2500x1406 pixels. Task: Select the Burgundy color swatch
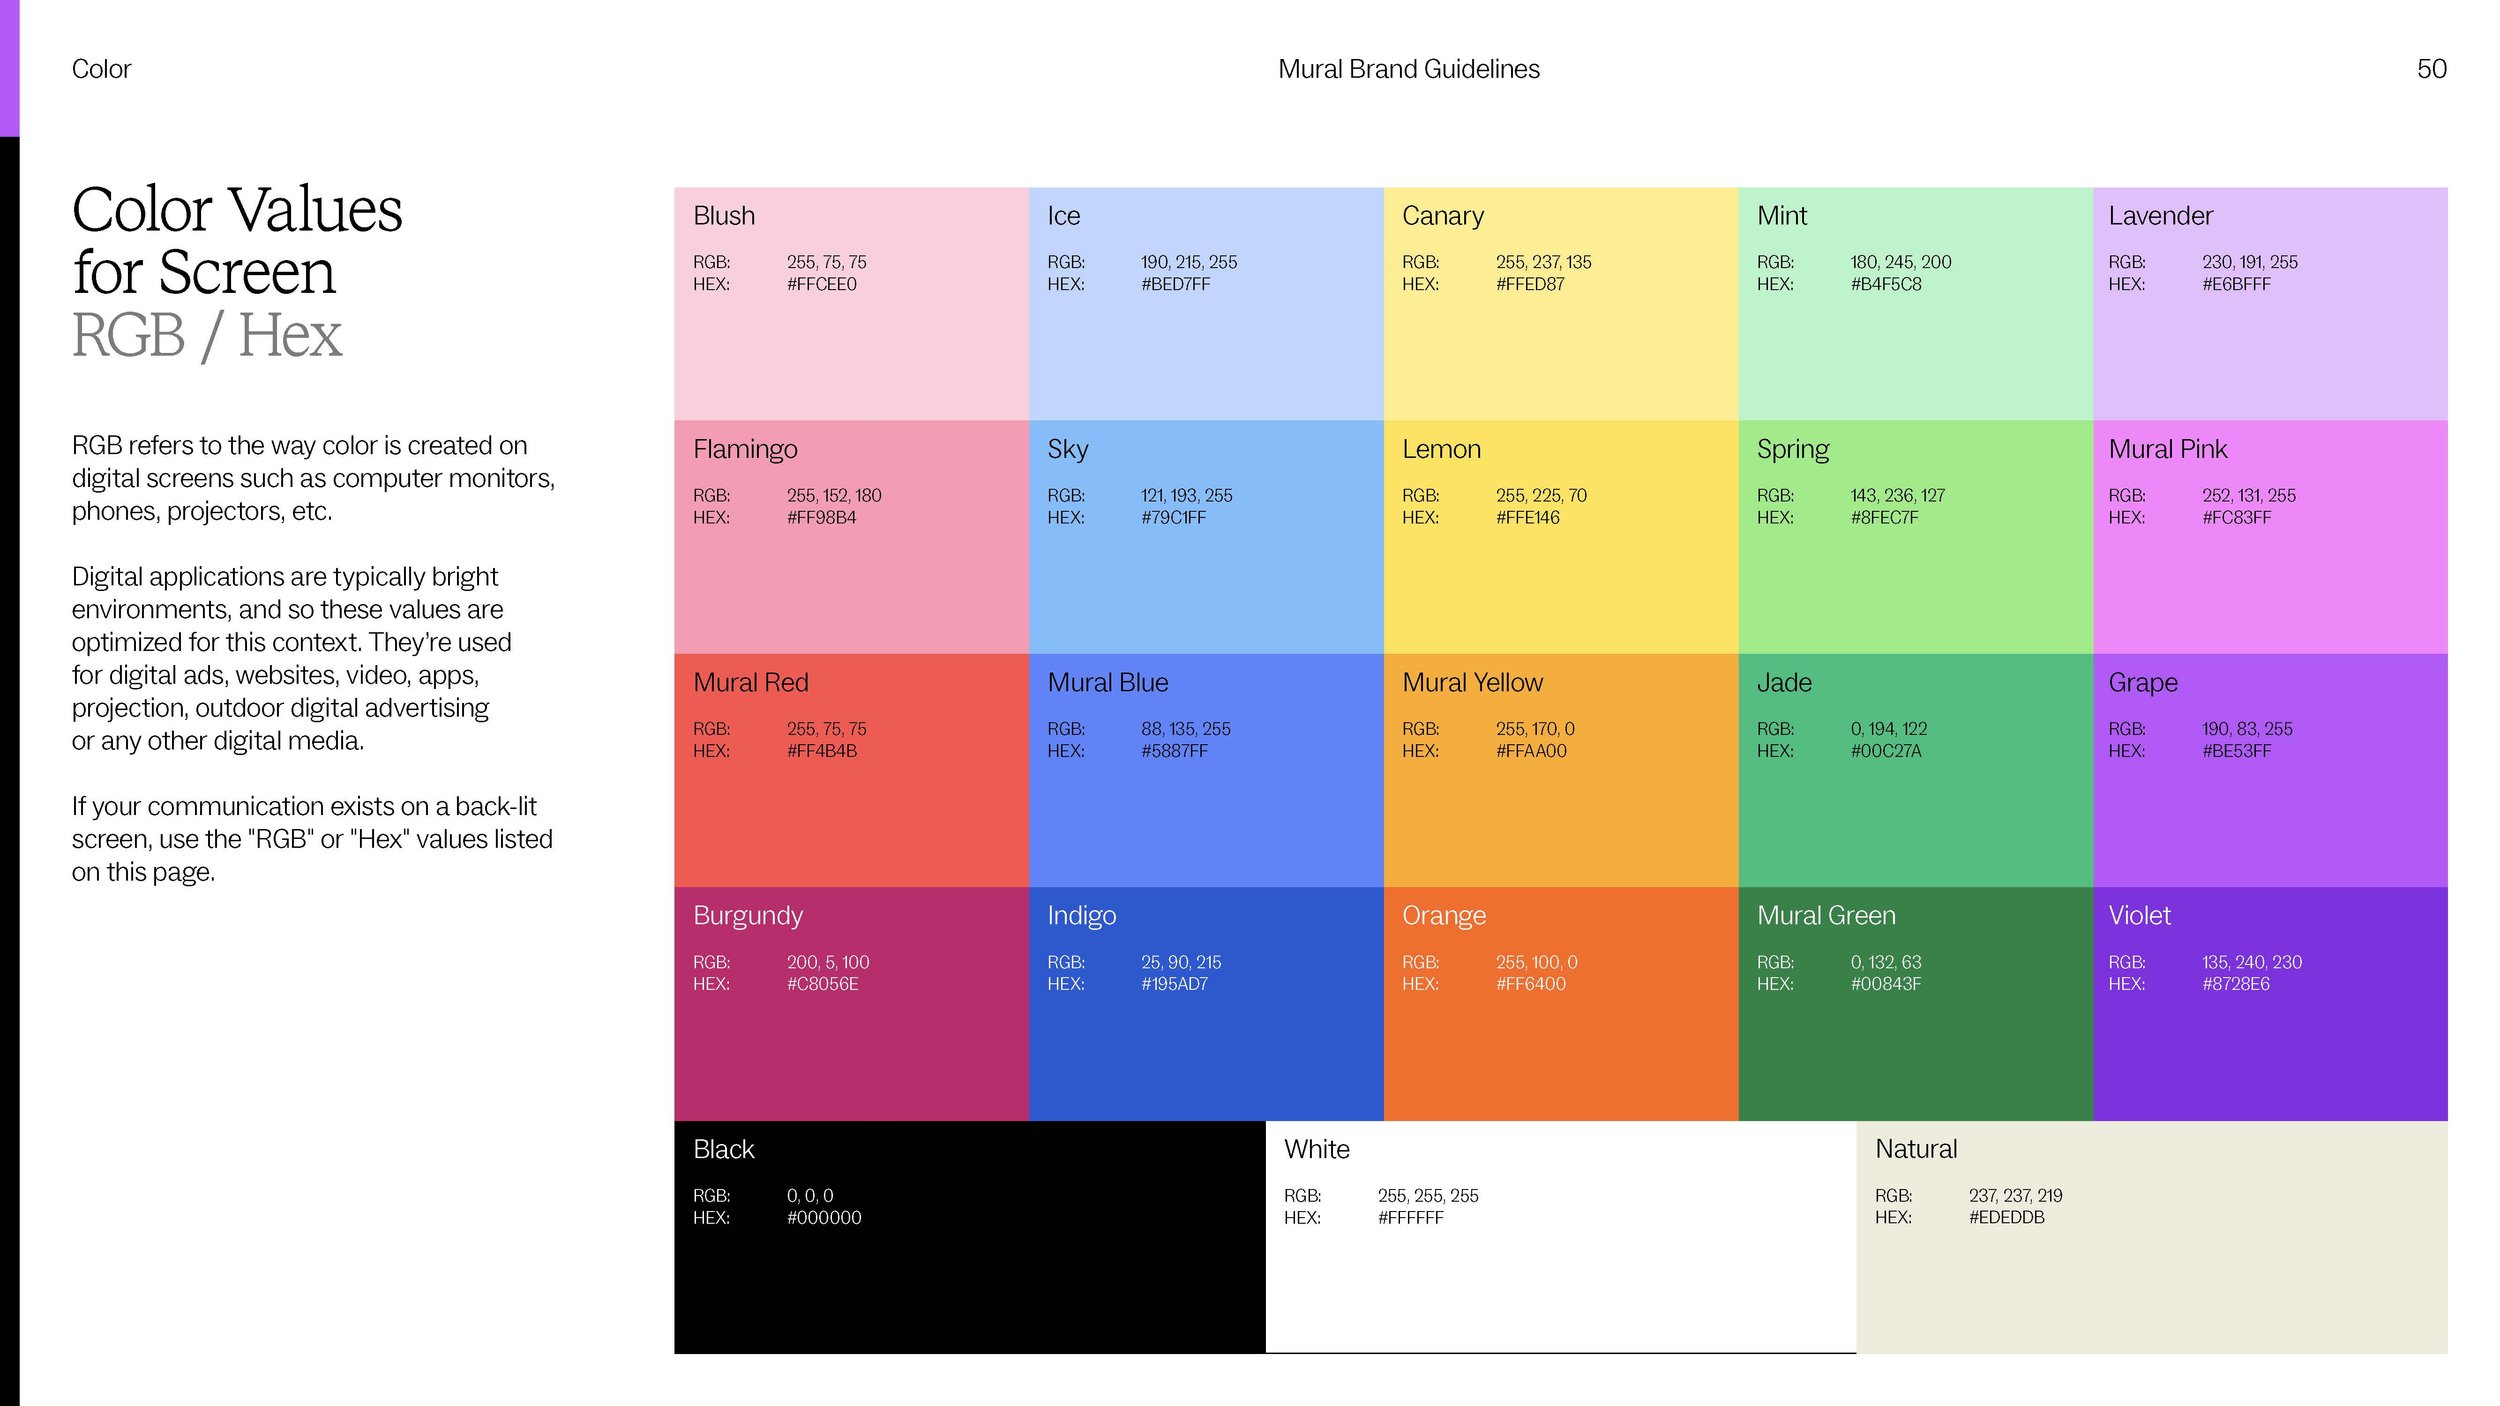click(x=851, y=1004)
